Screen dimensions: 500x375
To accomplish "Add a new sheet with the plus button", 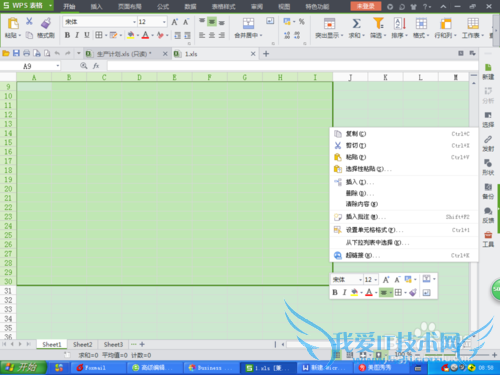I will point(142,344).
